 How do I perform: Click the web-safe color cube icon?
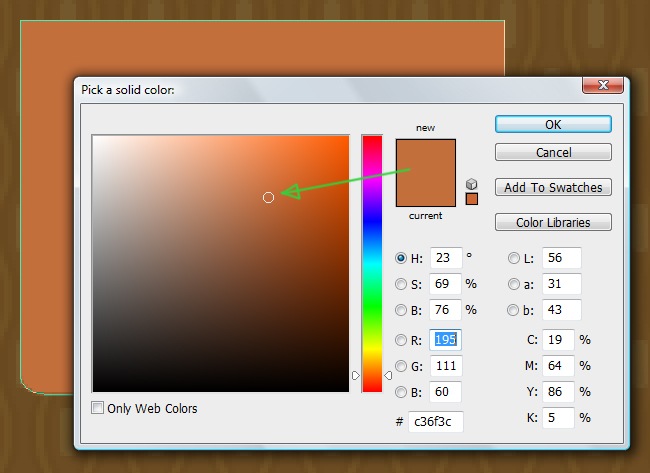point(472,183)
